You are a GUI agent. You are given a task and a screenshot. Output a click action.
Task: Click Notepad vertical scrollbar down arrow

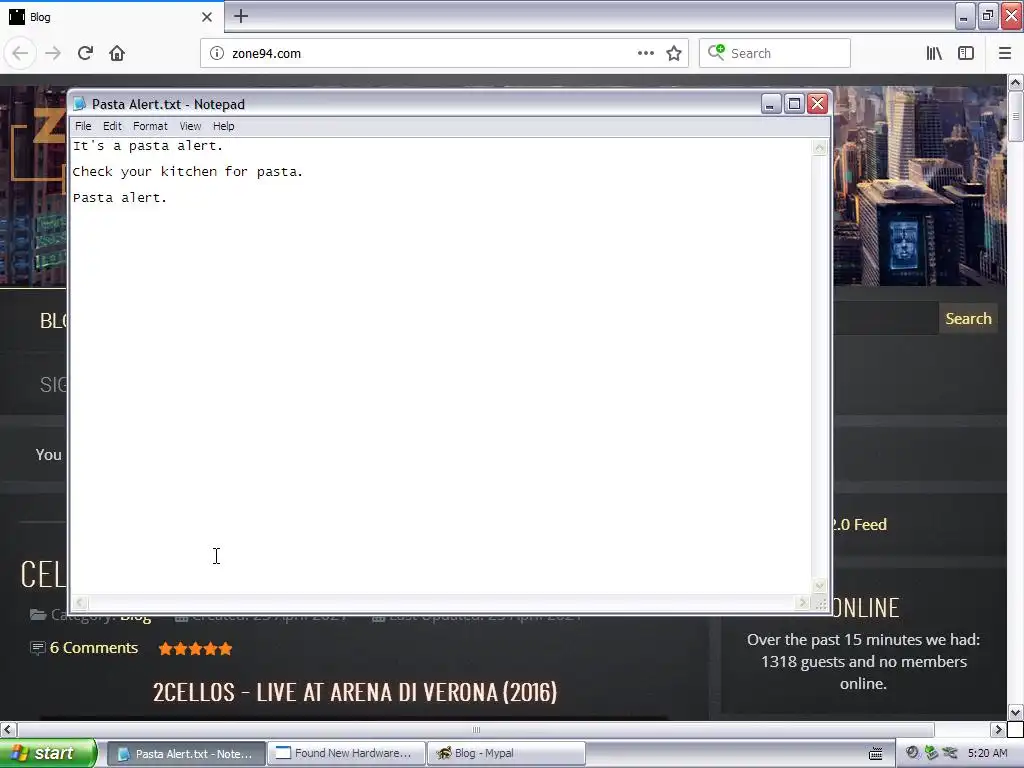(820, 586)
